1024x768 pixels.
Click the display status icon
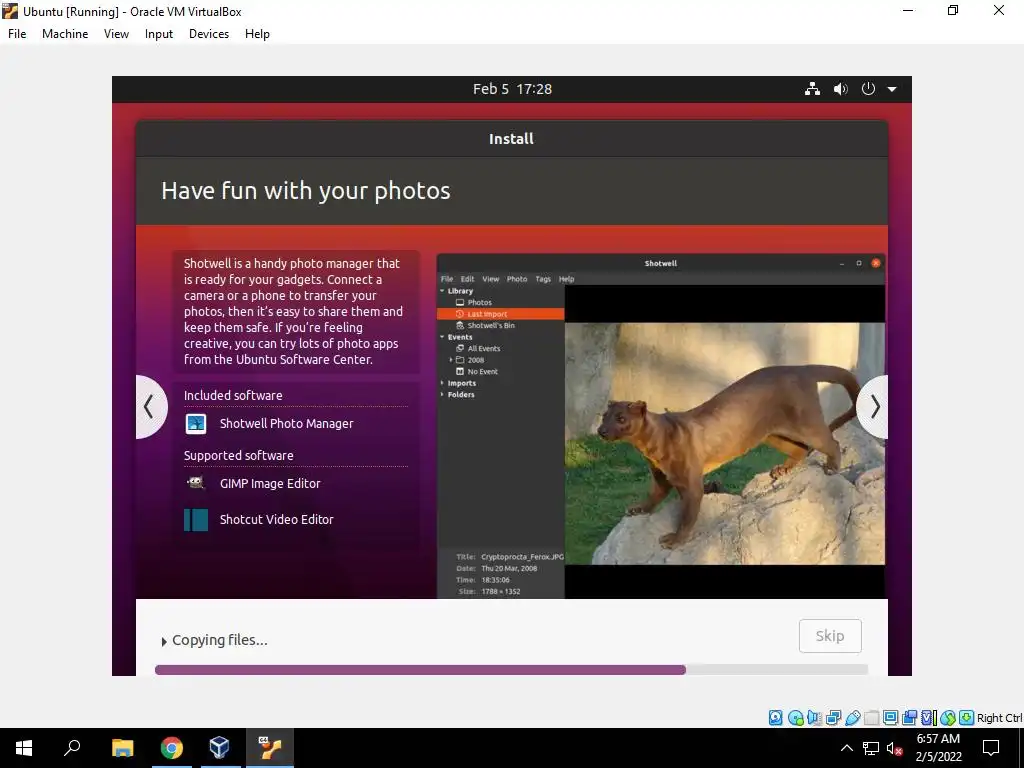(x=890, y=718)
